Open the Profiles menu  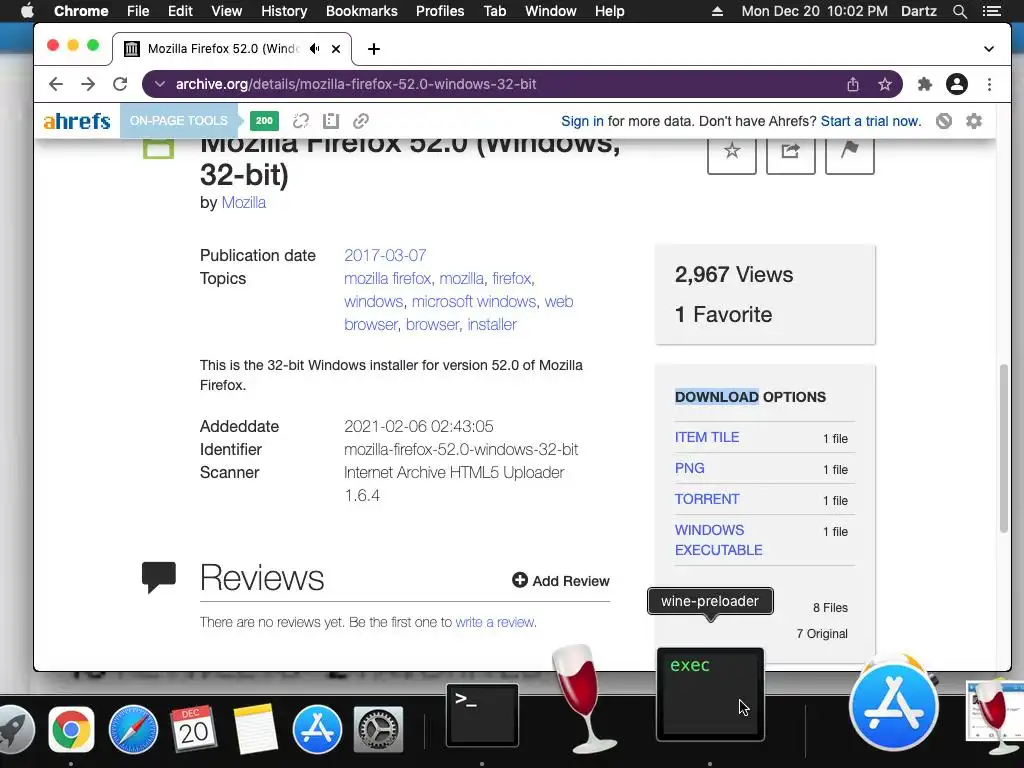click(x=440, y=11)
